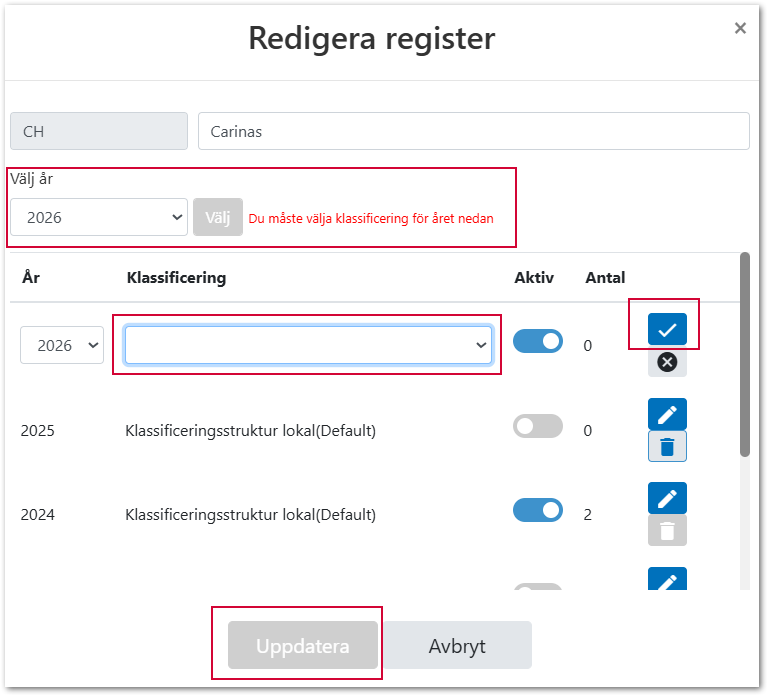Delete the 2025 row with trash icon
Viewport: 768px width, 696px height.
point(667,446)
